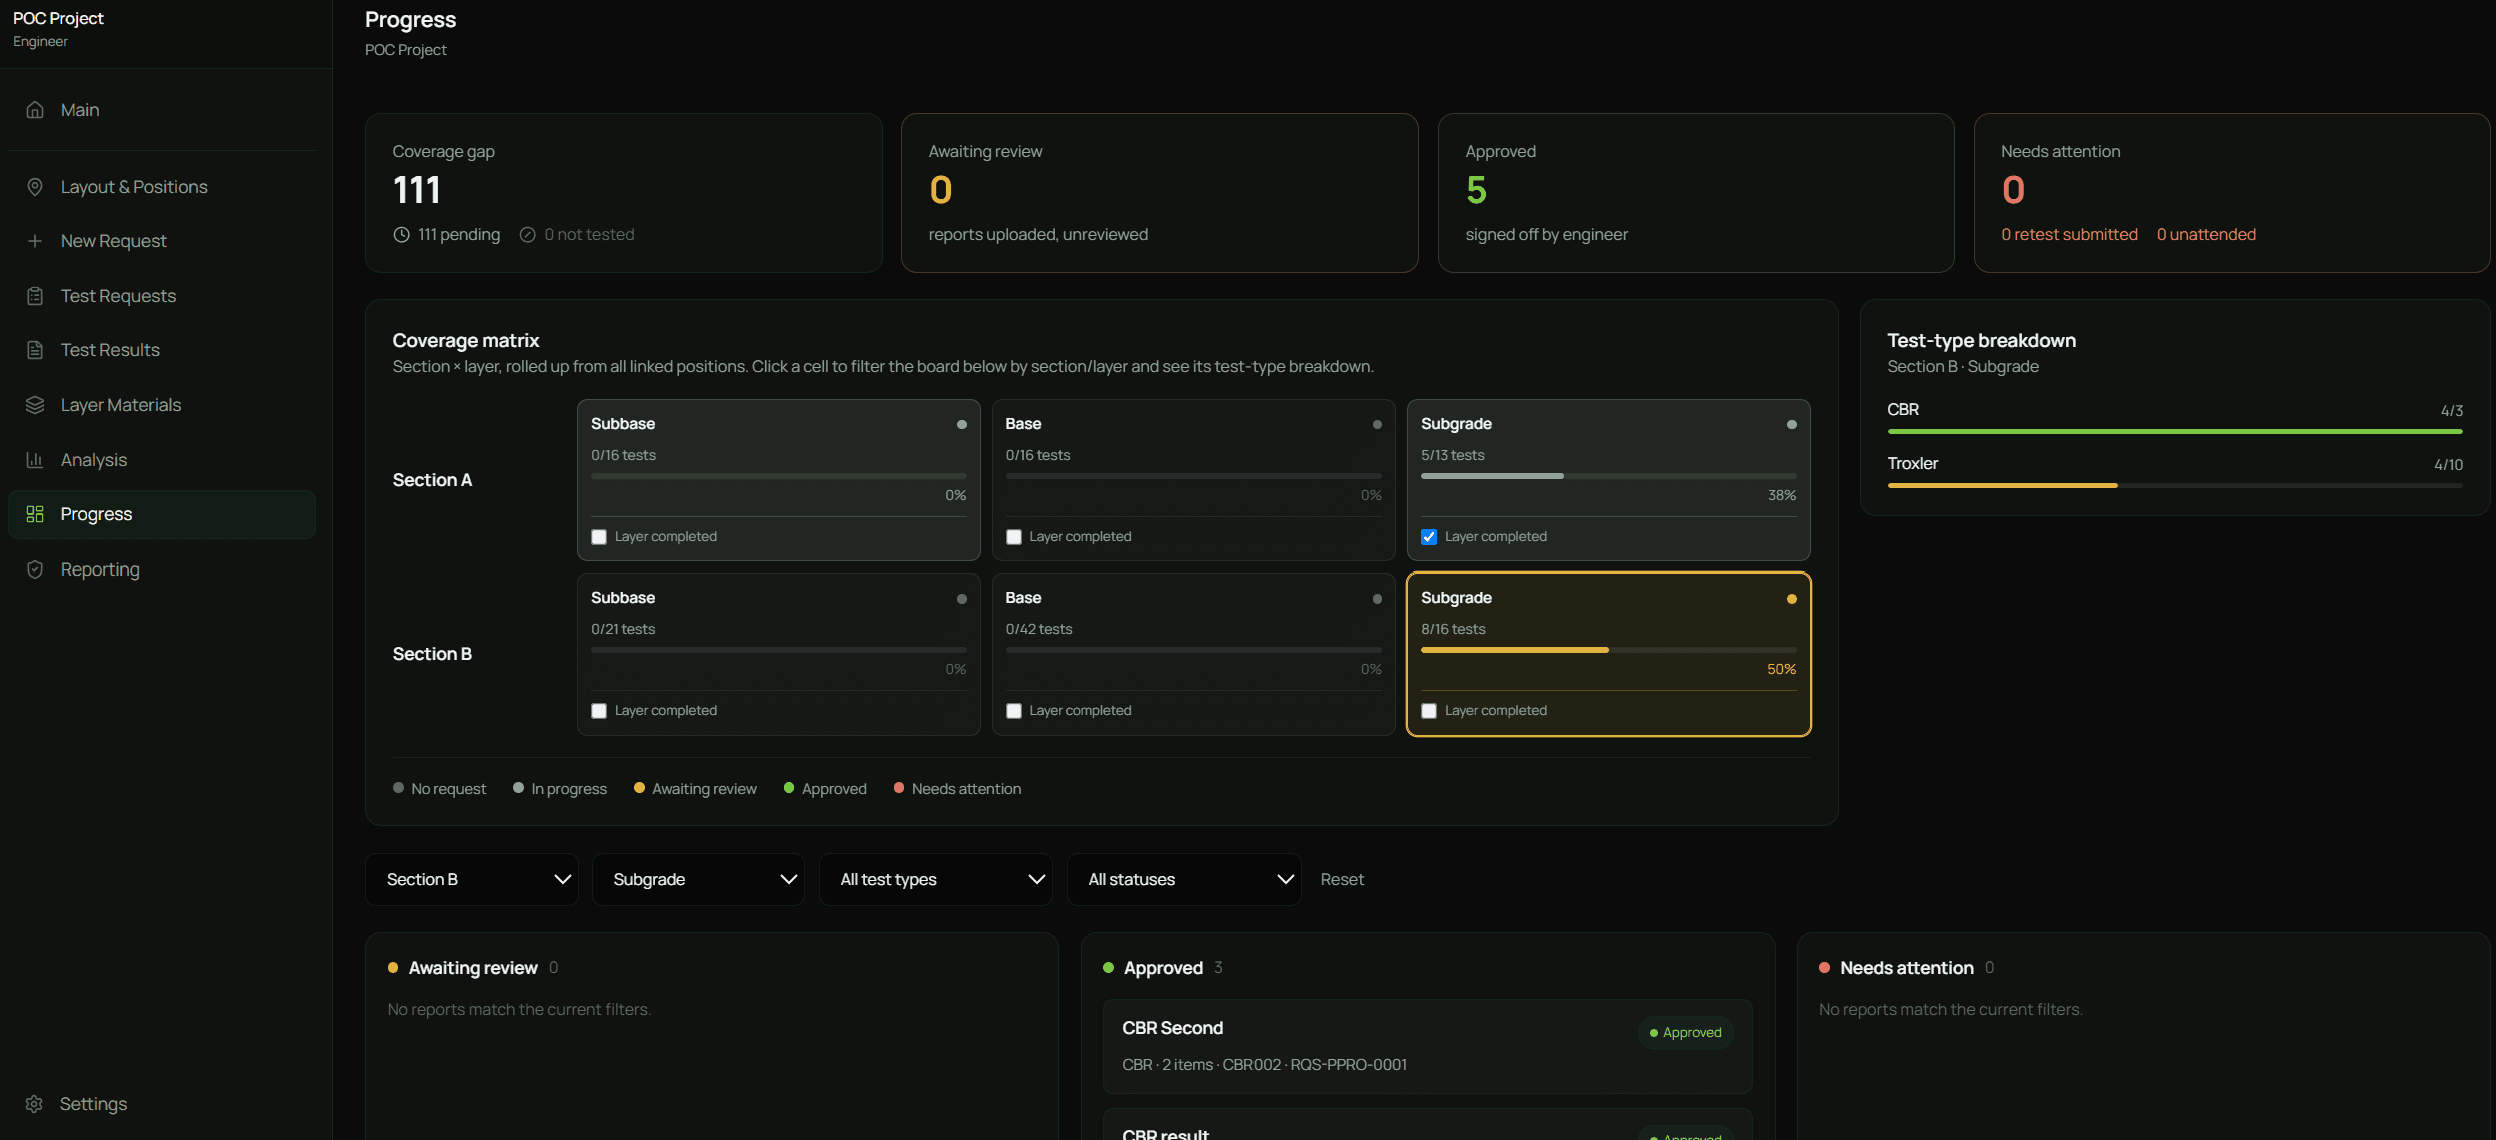Click the New Request plus icon

click(x=35, y=241)
